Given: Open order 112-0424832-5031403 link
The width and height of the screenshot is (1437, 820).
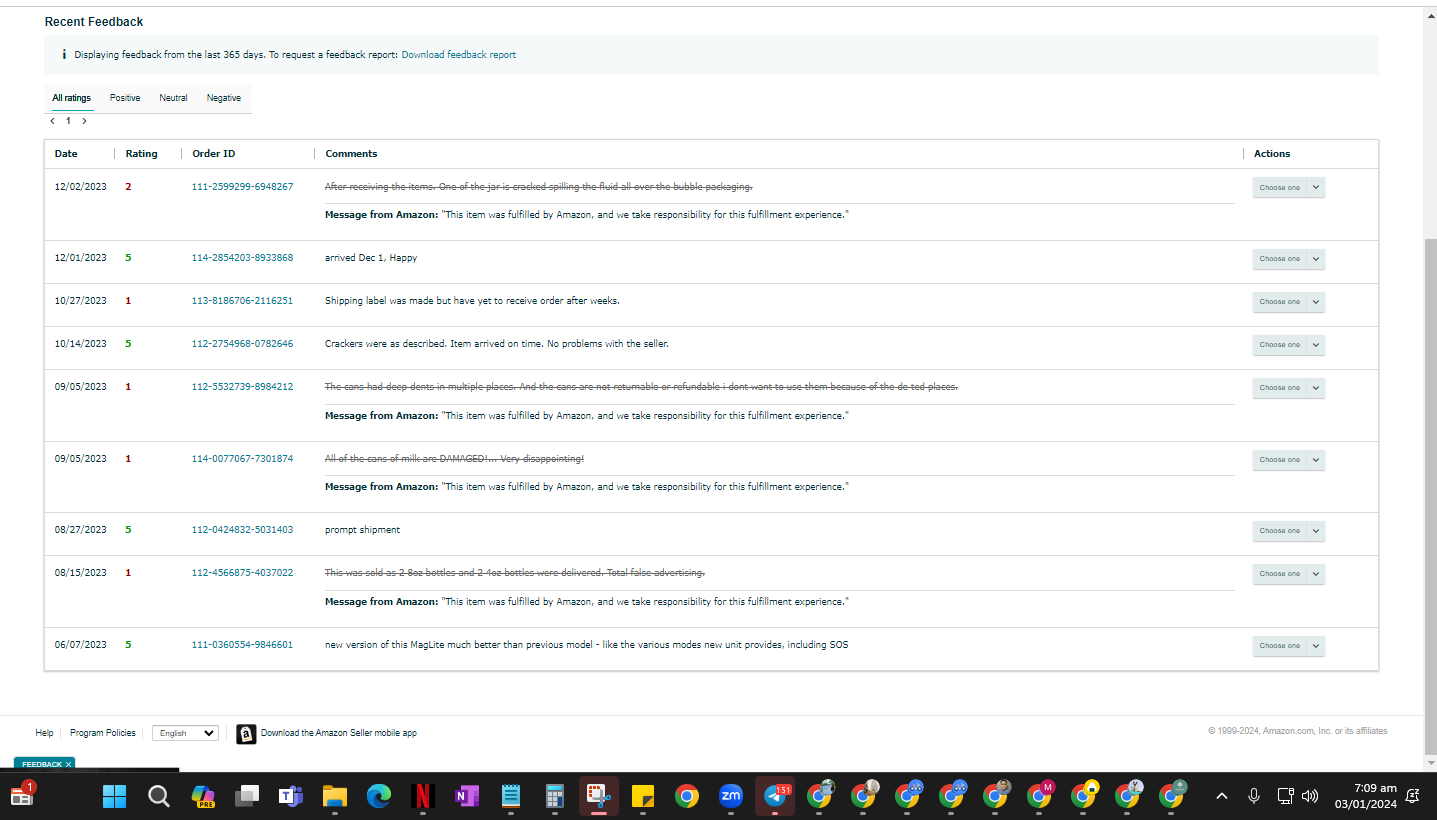Looking at the screenshot, I should tap(242, 530).
